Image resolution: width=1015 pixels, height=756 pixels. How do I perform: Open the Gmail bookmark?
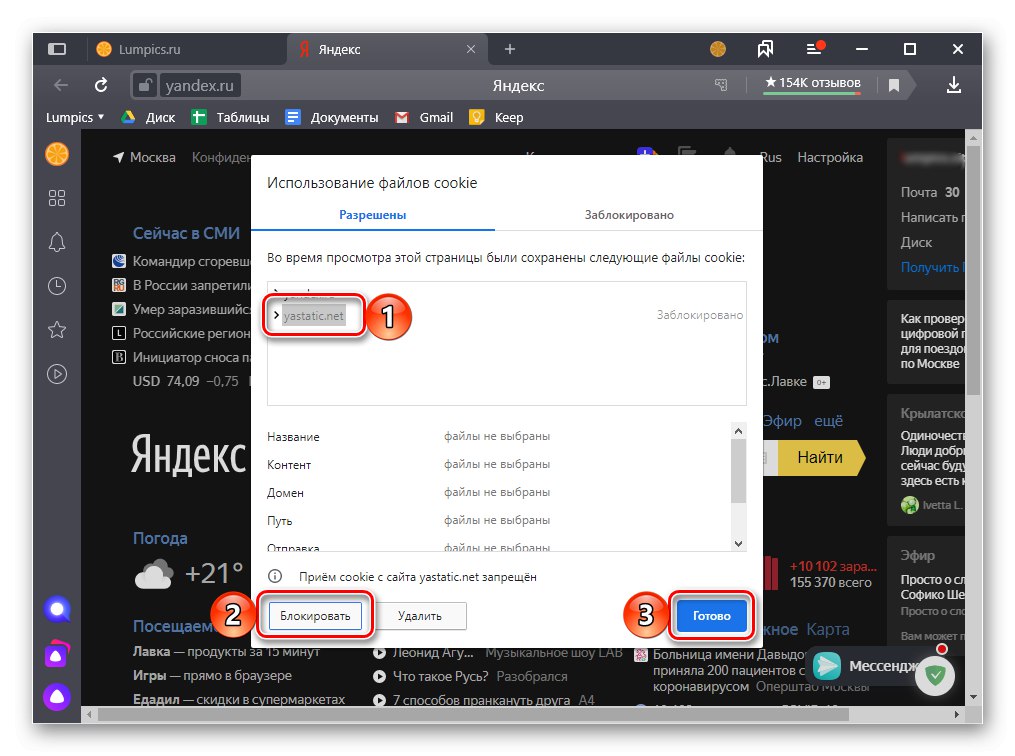click(x=424, y=117)
